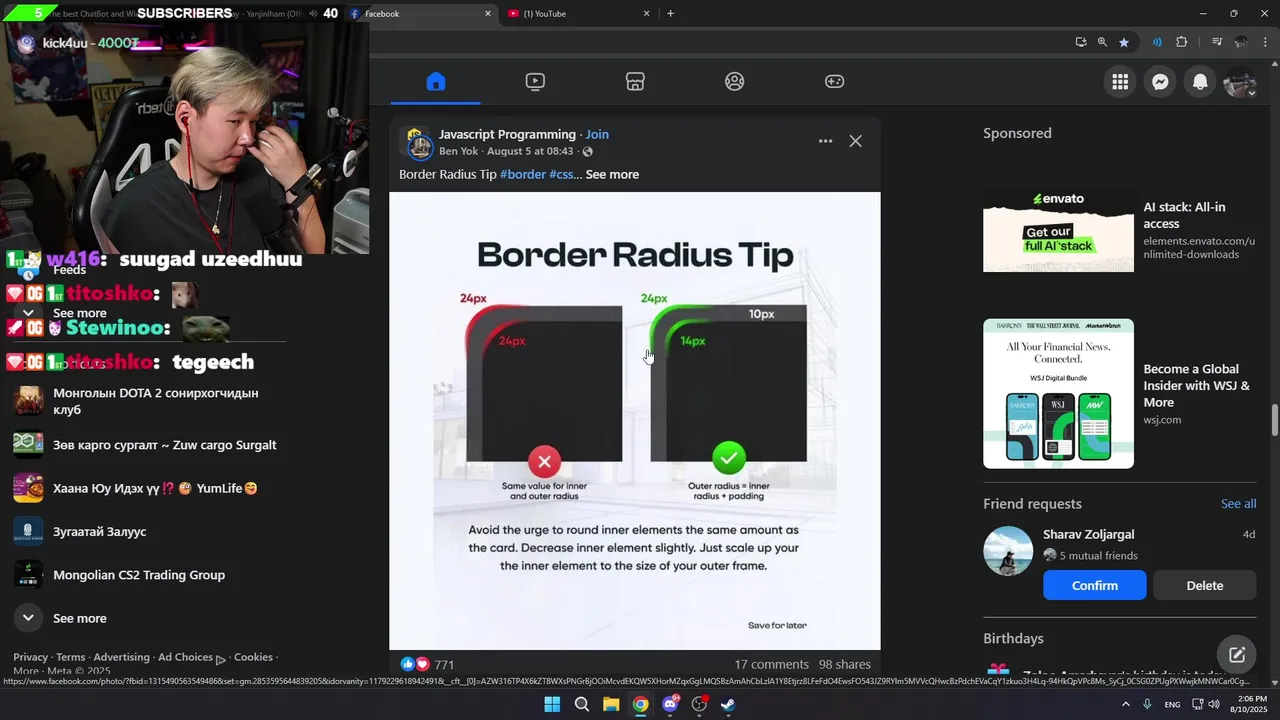Open the Groups tab icon
This screenshot has width=1280, height=720.
(x=735, y=82)
